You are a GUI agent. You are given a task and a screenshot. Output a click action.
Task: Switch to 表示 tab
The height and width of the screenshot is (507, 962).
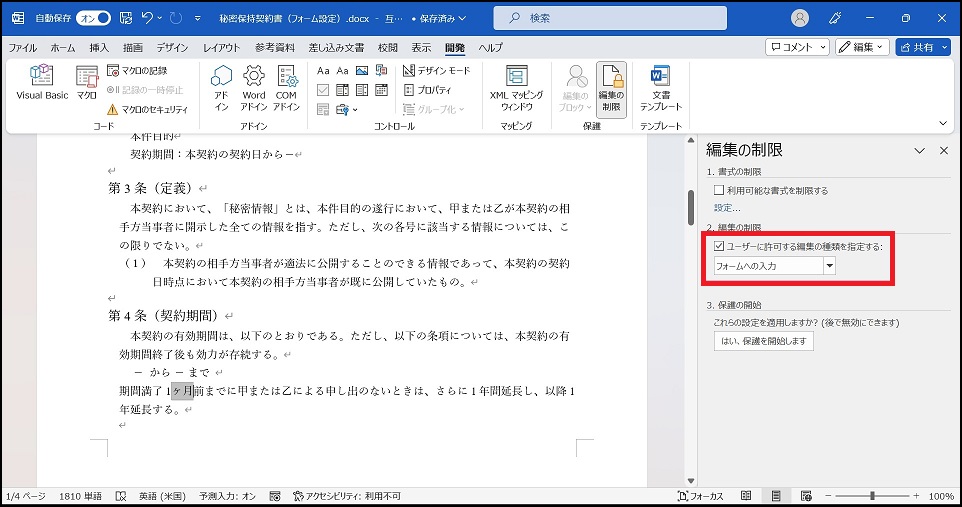coord(421,47)
